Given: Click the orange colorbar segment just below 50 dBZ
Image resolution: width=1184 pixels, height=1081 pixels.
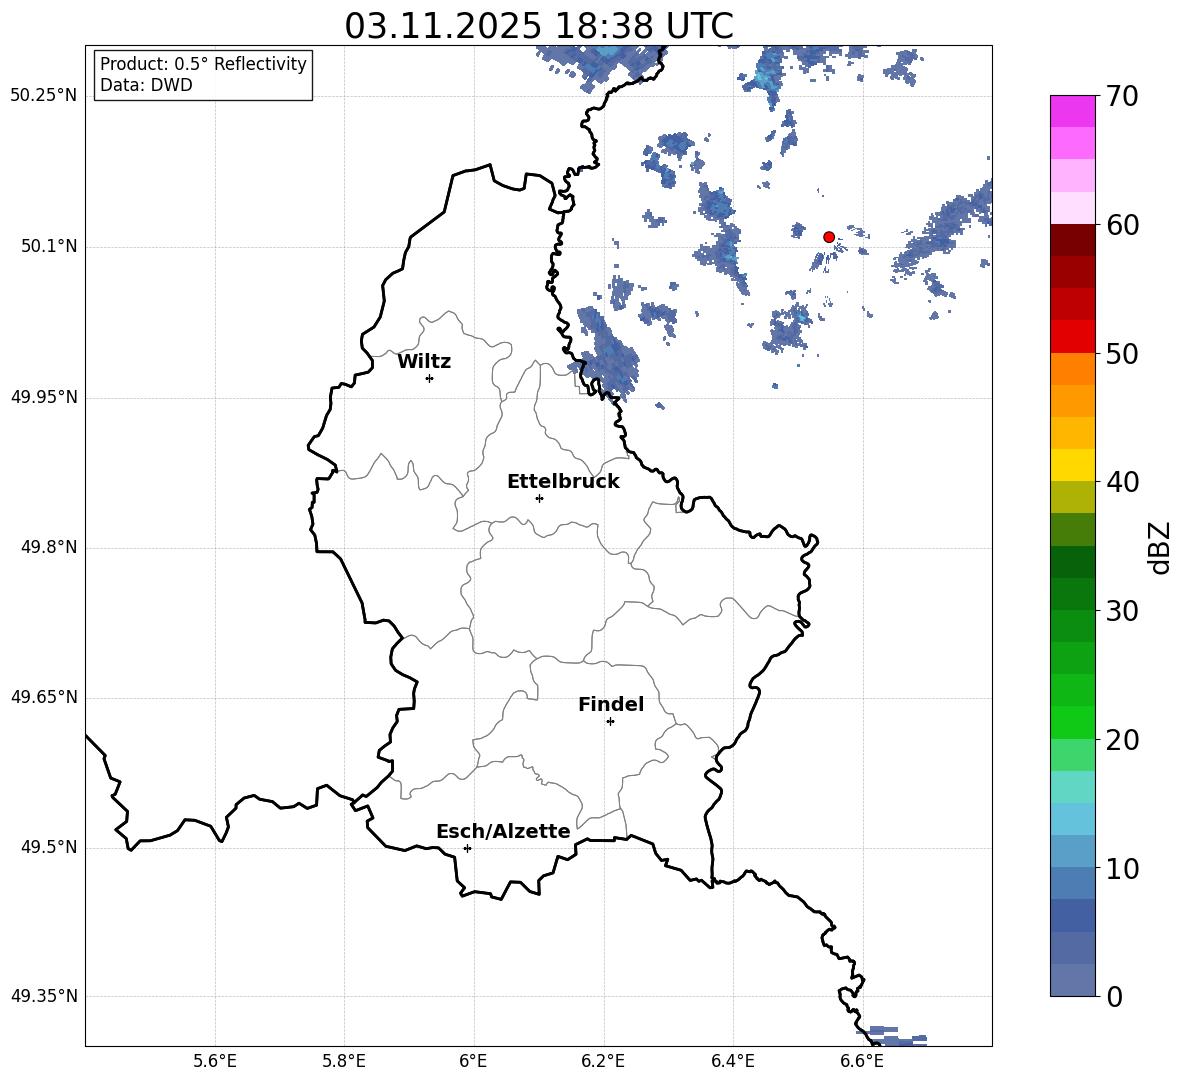Looking at the screenshot, I should click(x=1072, y=369).
